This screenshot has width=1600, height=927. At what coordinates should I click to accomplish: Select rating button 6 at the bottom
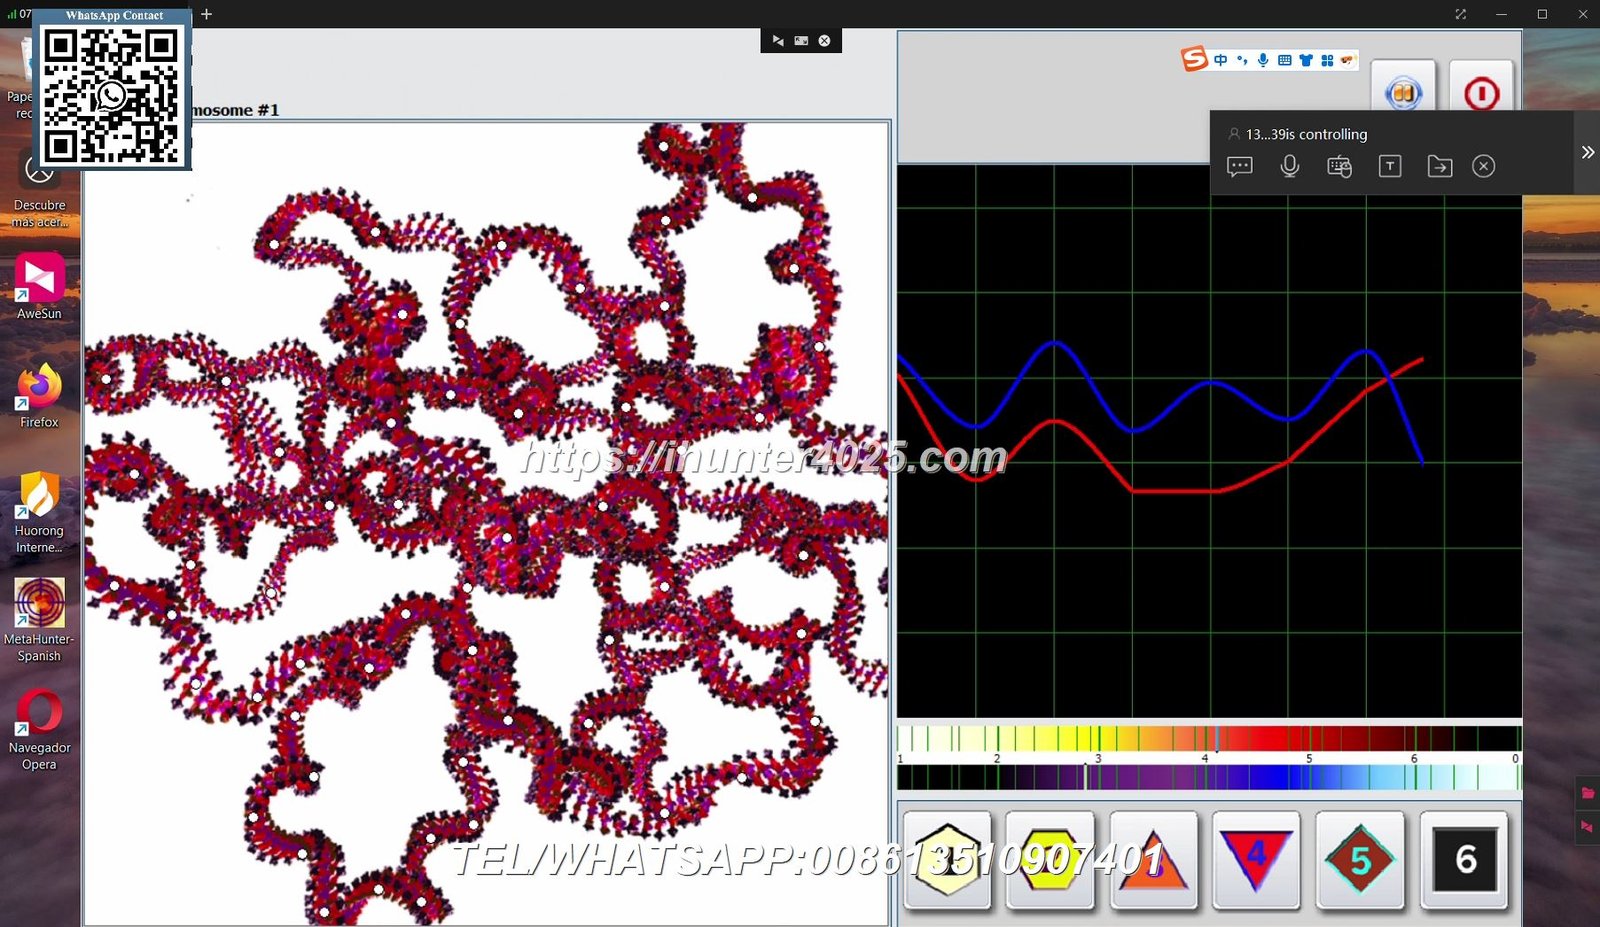point(1464,861)
